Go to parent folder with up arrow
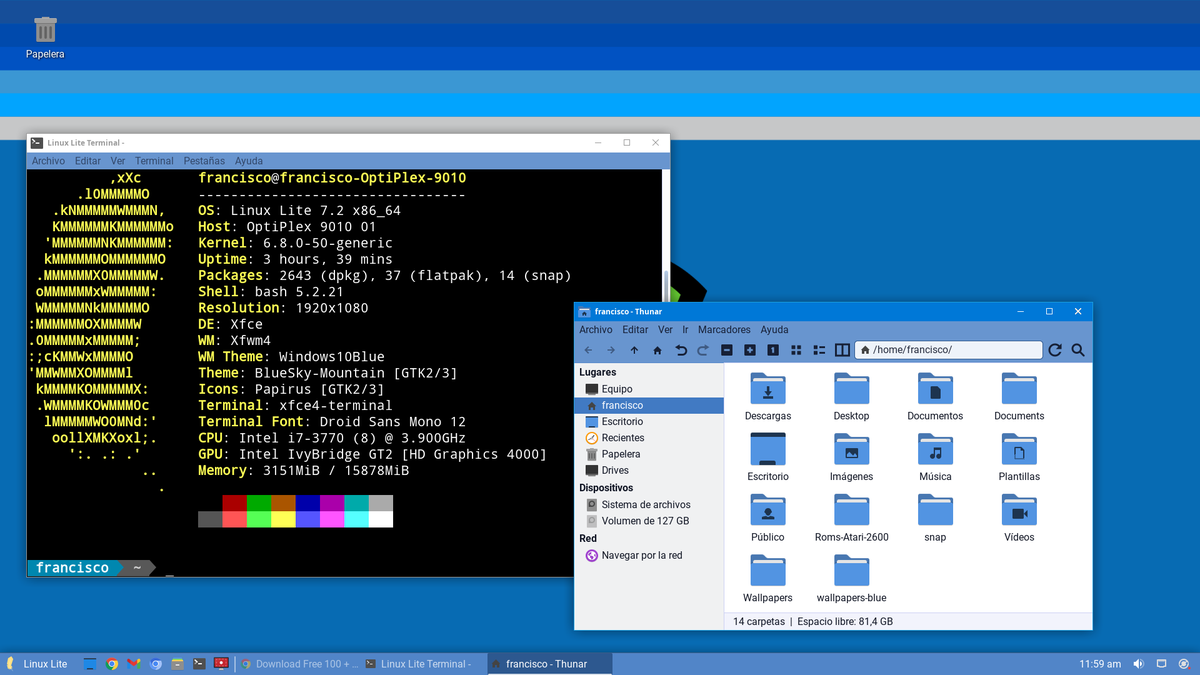Image resolution: width=1200 pixels, height=675 pixels. [x=634, y=350]
